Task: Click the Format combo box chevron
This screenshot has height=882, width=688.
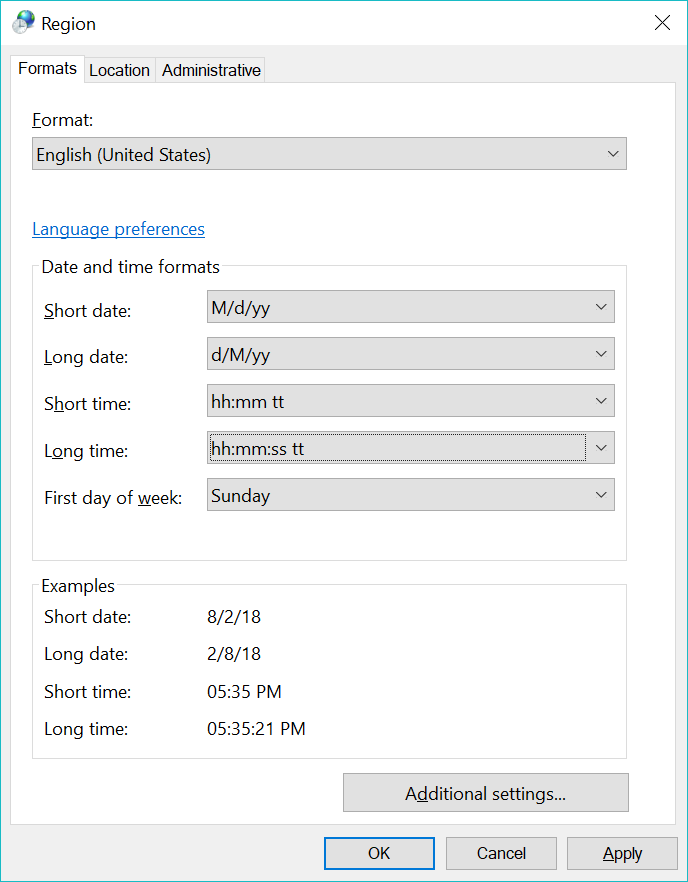Action: point(613,154)
